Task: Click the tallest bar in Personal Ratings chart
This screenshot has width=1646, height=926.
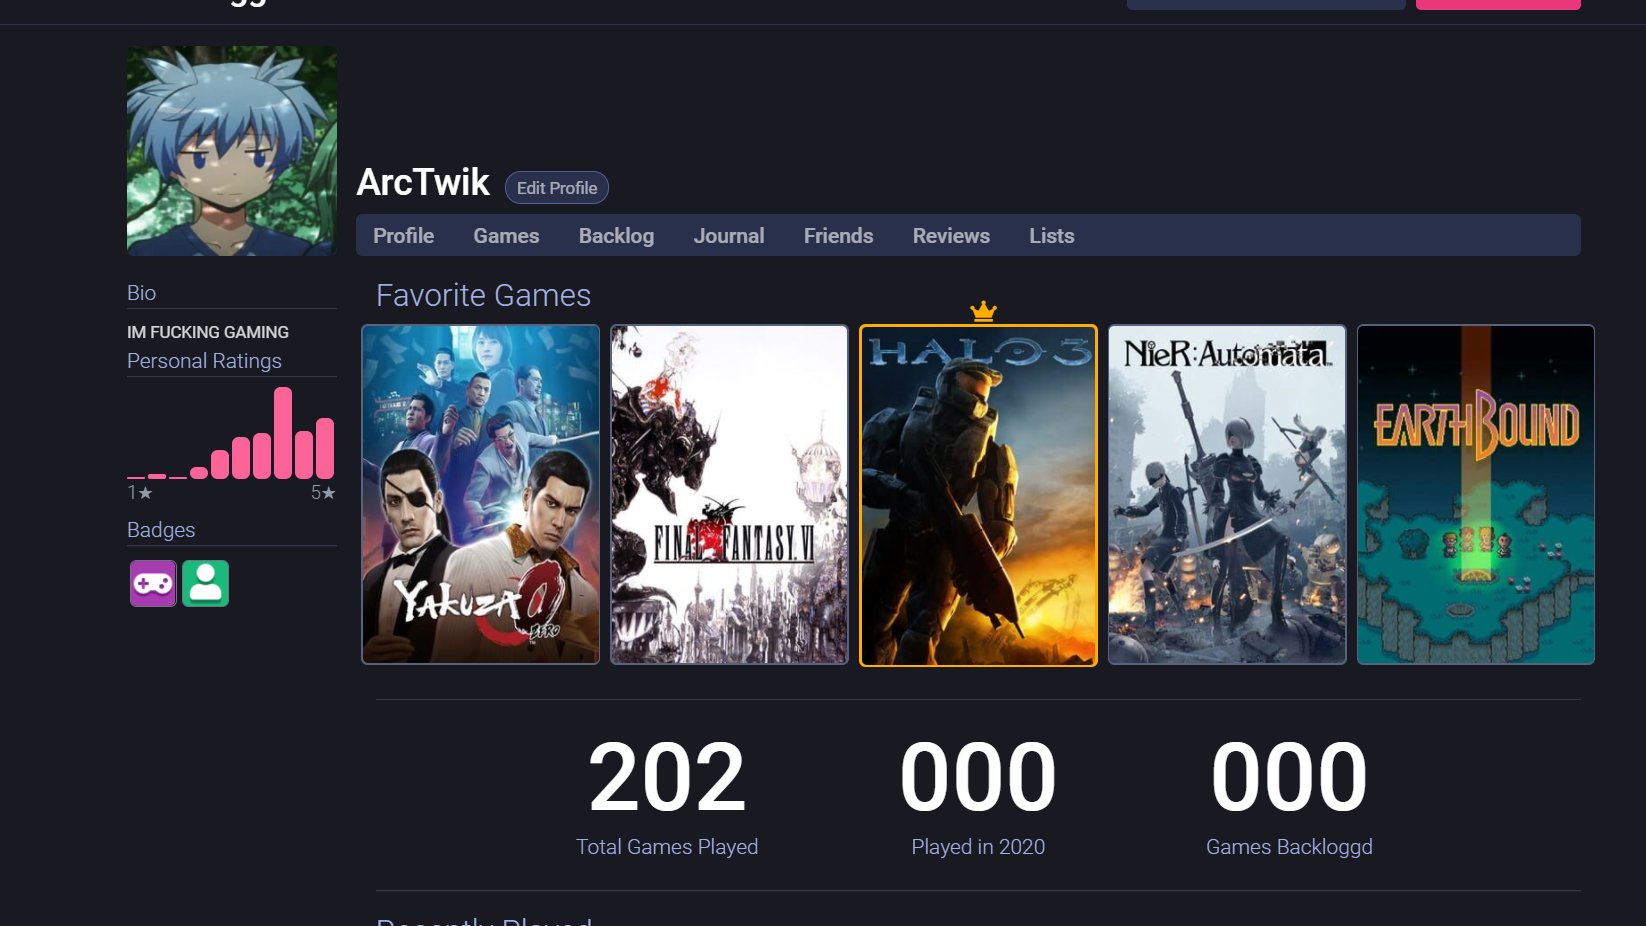Action: [x=283, y=433]
